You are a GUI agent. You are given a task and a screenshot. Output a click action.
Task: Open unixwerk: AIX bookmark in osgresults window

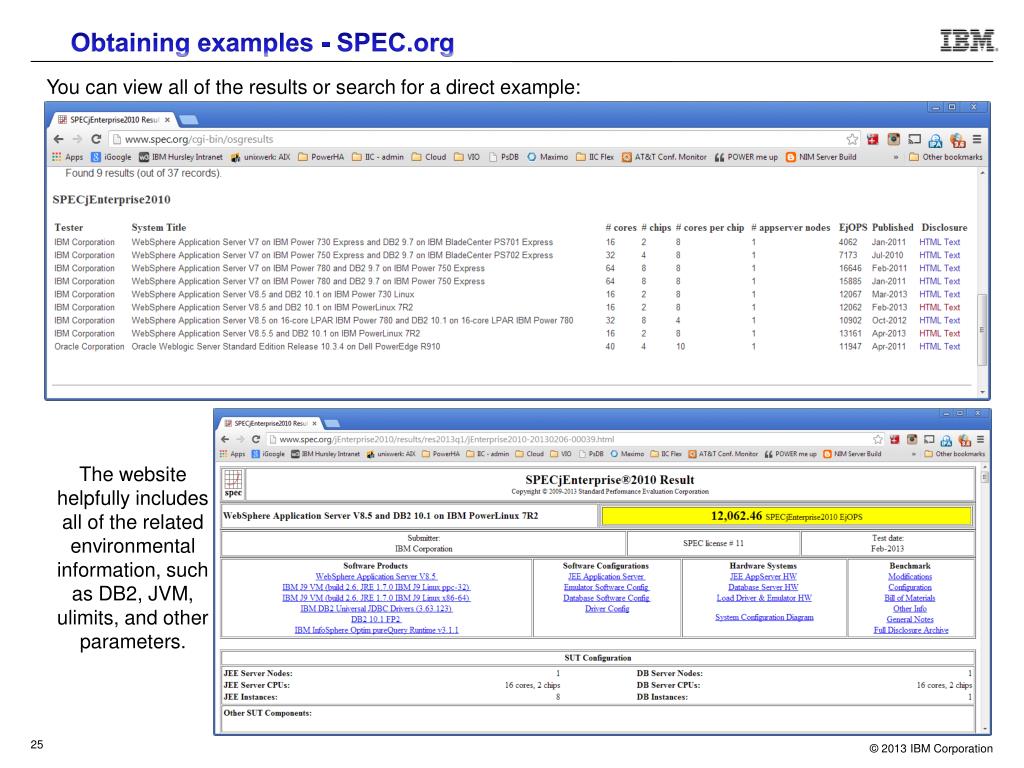(261, 157)
